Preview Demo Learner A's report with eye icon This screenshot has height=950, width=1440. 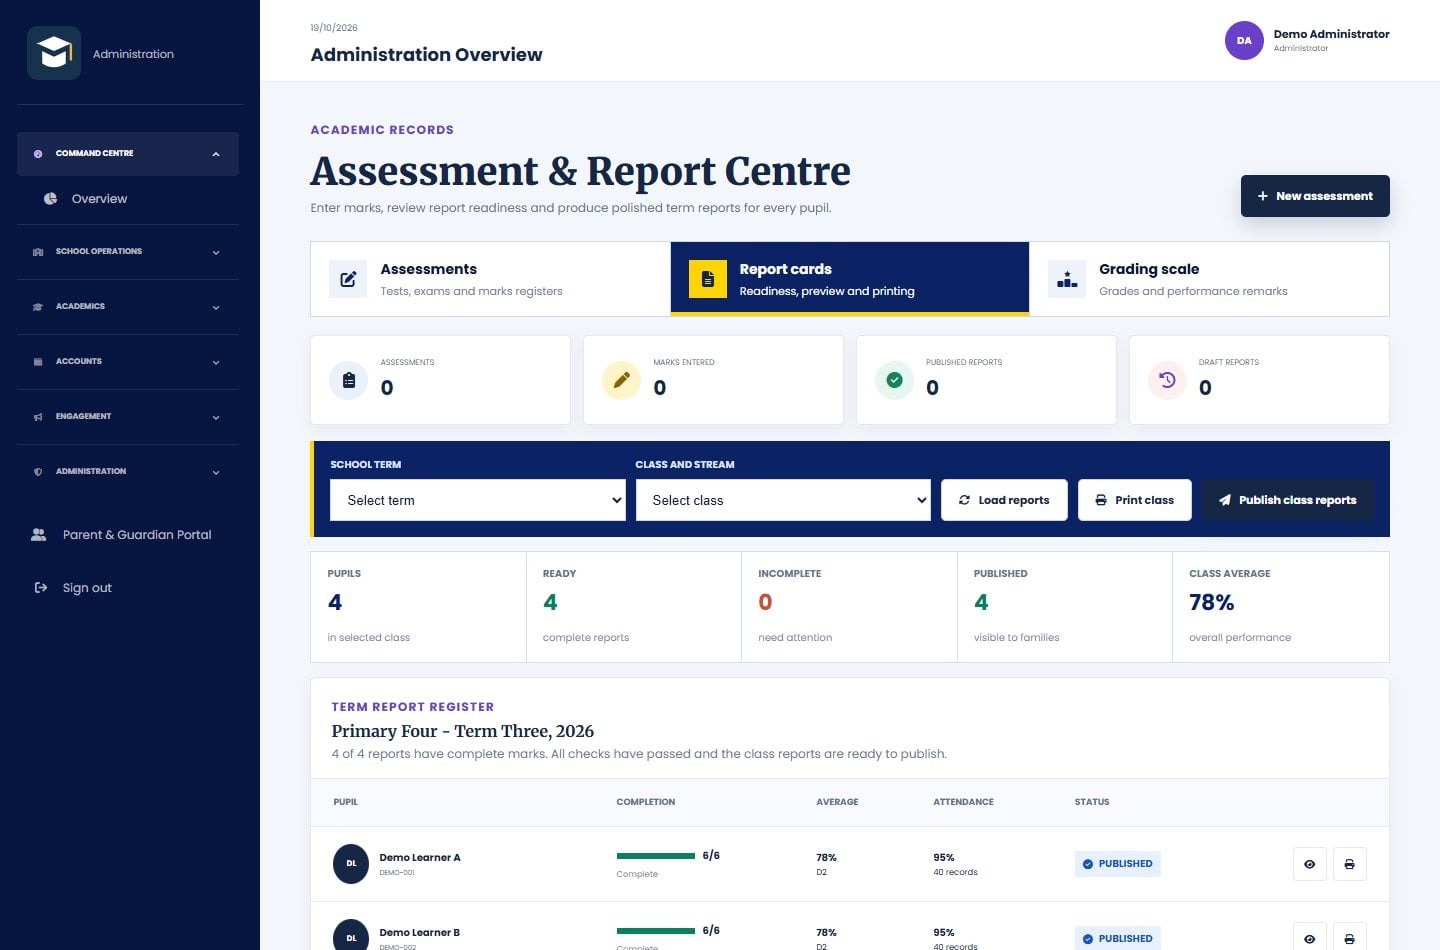pyautogui.click(x=1309, y=864)
